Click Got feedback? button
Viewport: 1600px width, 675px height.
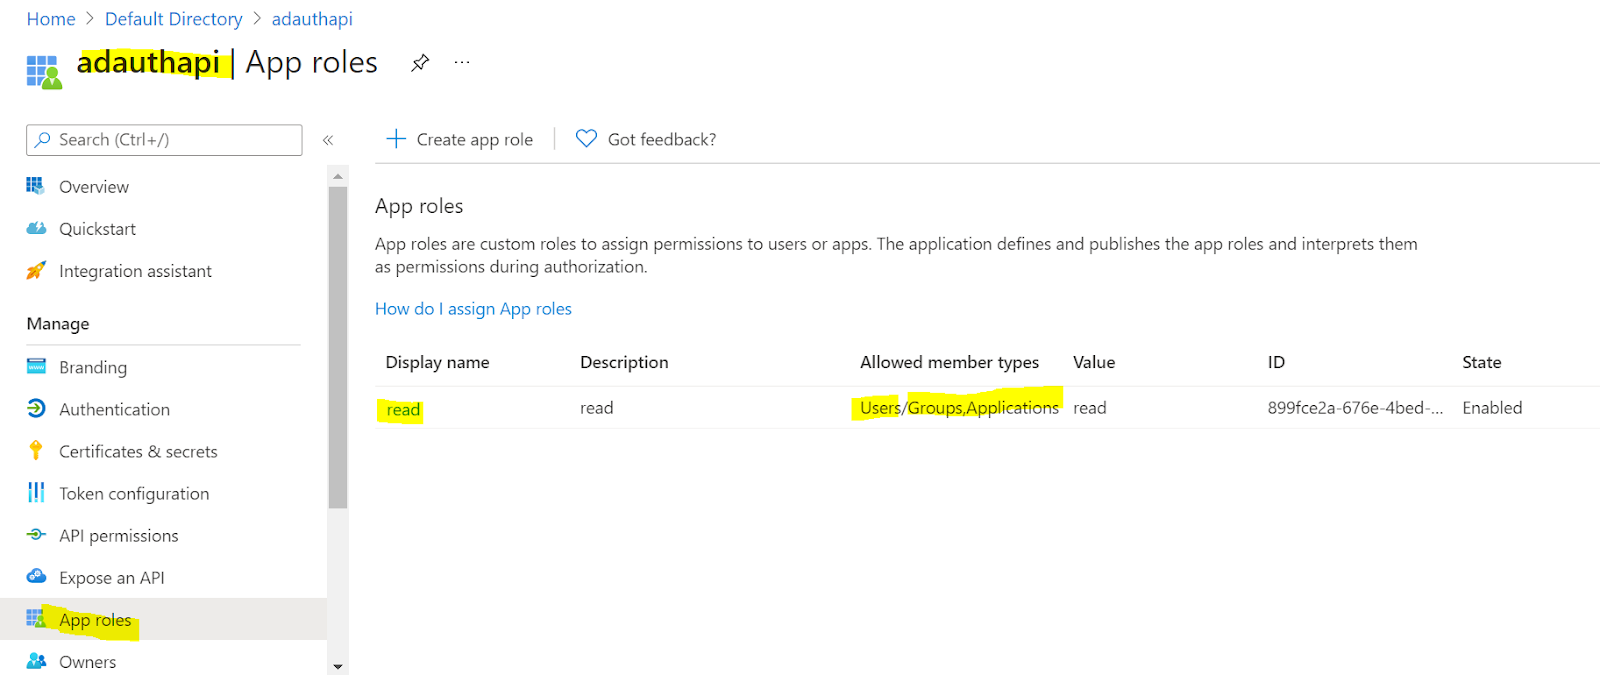646,139
